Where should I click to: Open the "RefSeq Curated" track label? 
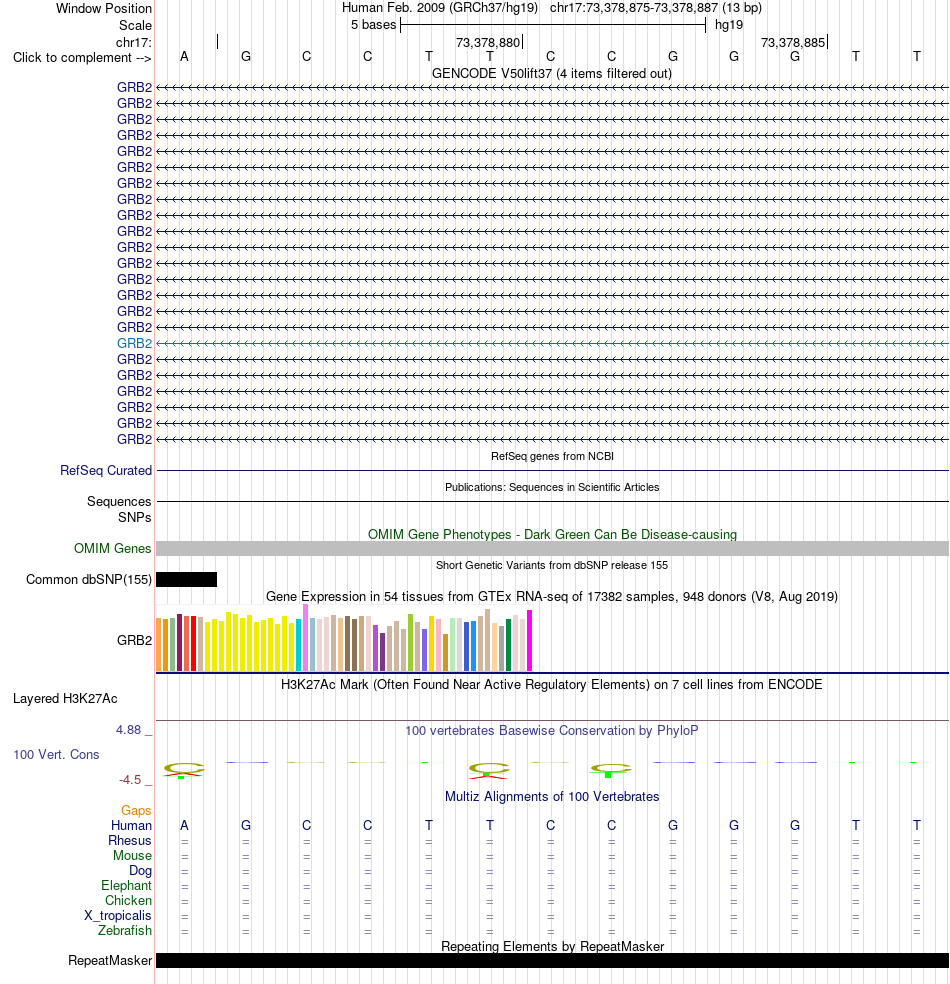point(106,471)
